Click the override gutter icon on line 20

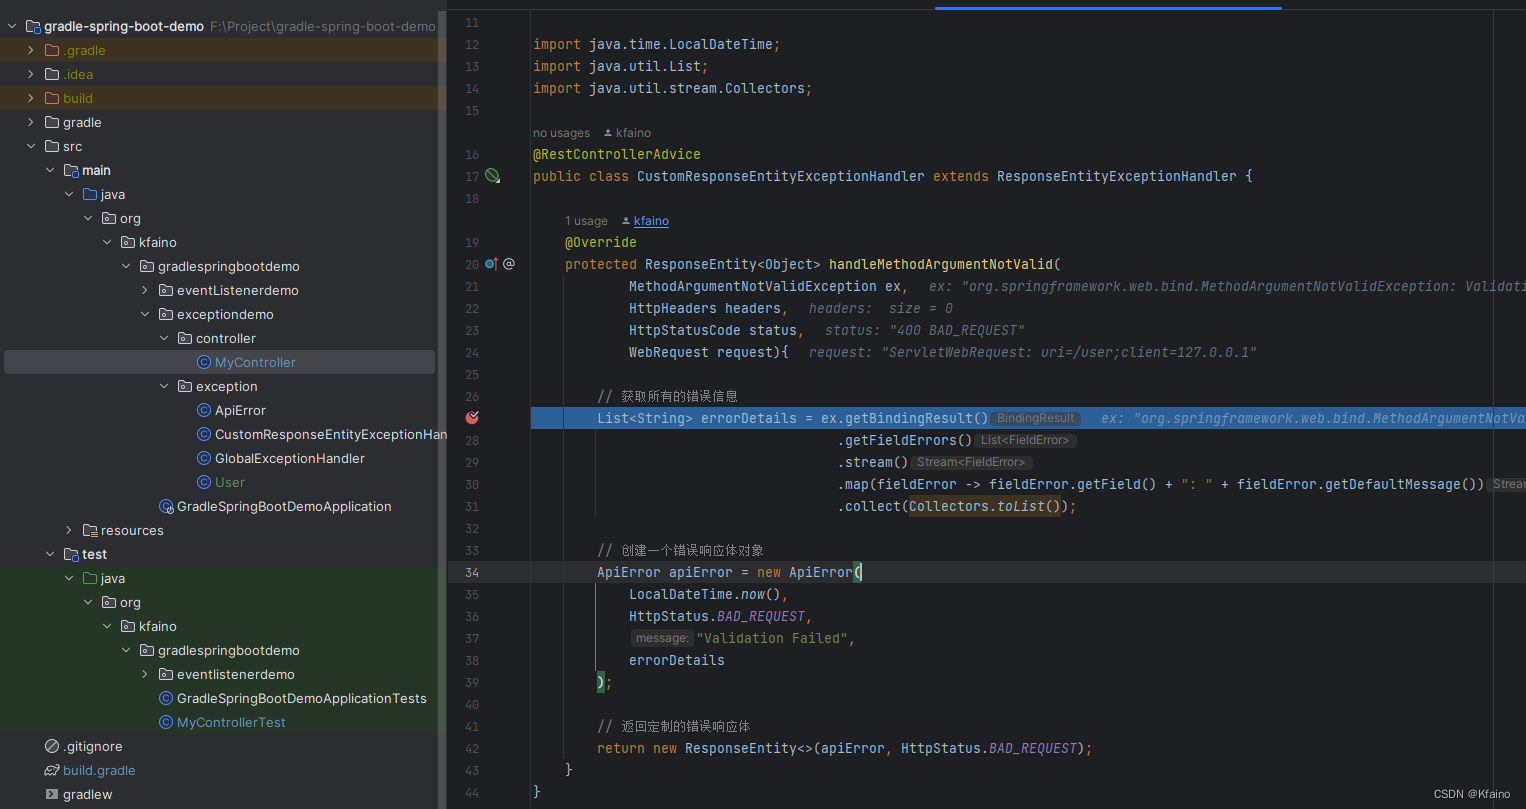coord(491,264)
